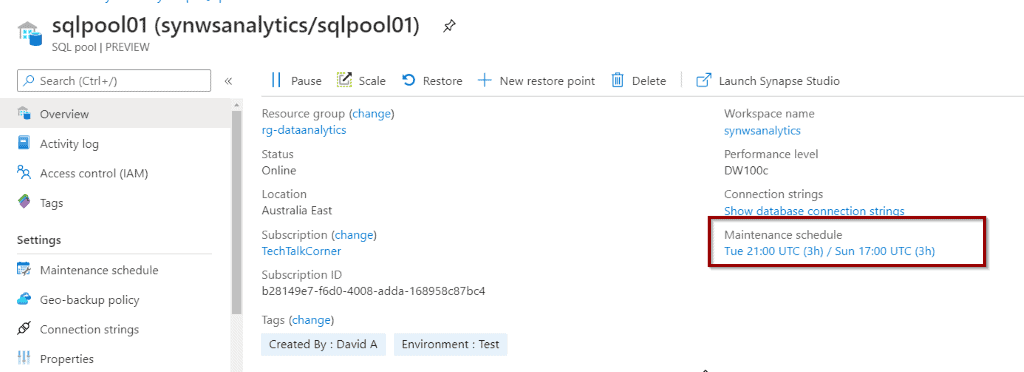Click the Geo-backup policy cloud icon

pyautogui.click(x=24, y=300)
